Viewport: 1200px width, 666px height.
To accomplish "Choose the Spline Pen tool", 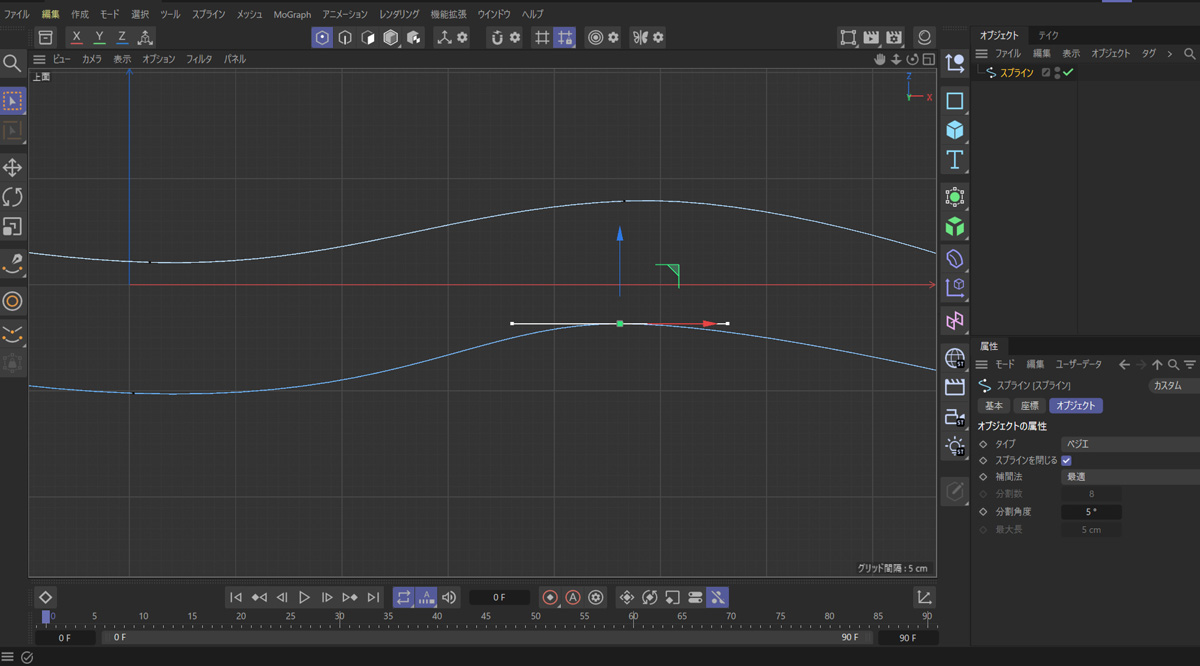I will pos(13,265).
